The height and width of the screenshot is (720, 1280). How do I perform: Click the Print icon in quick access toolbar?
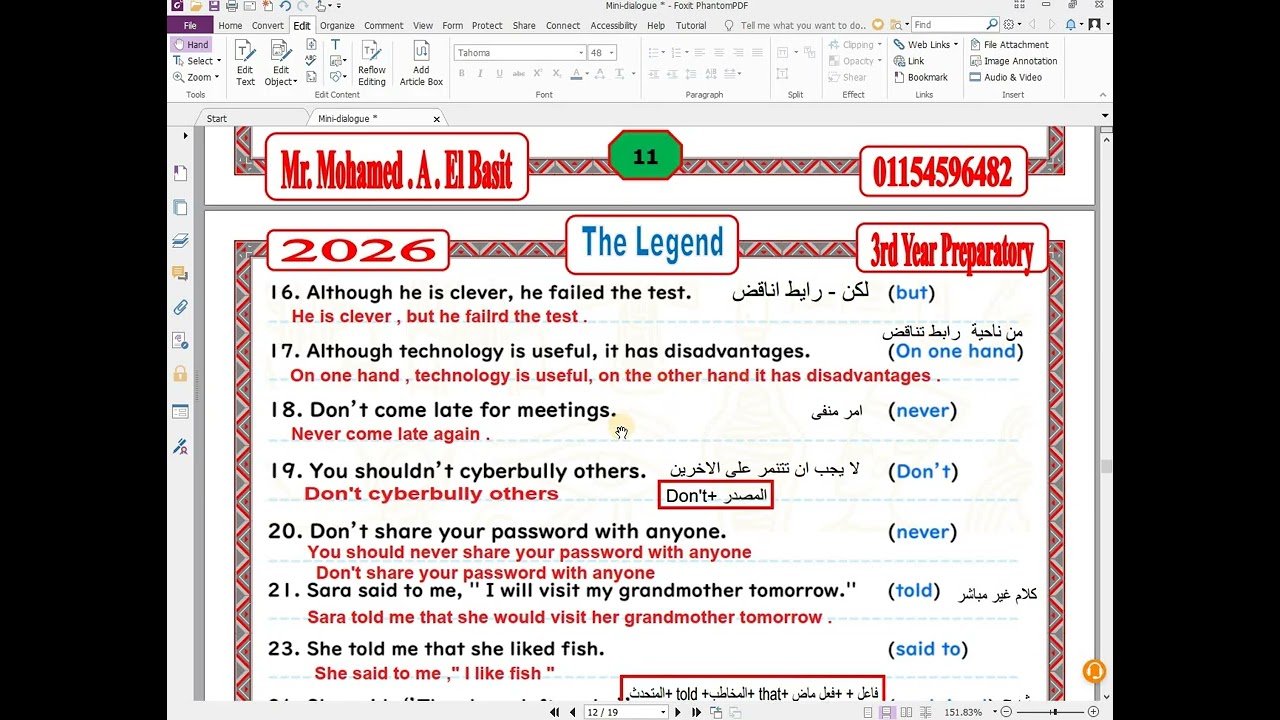point(233,6)
